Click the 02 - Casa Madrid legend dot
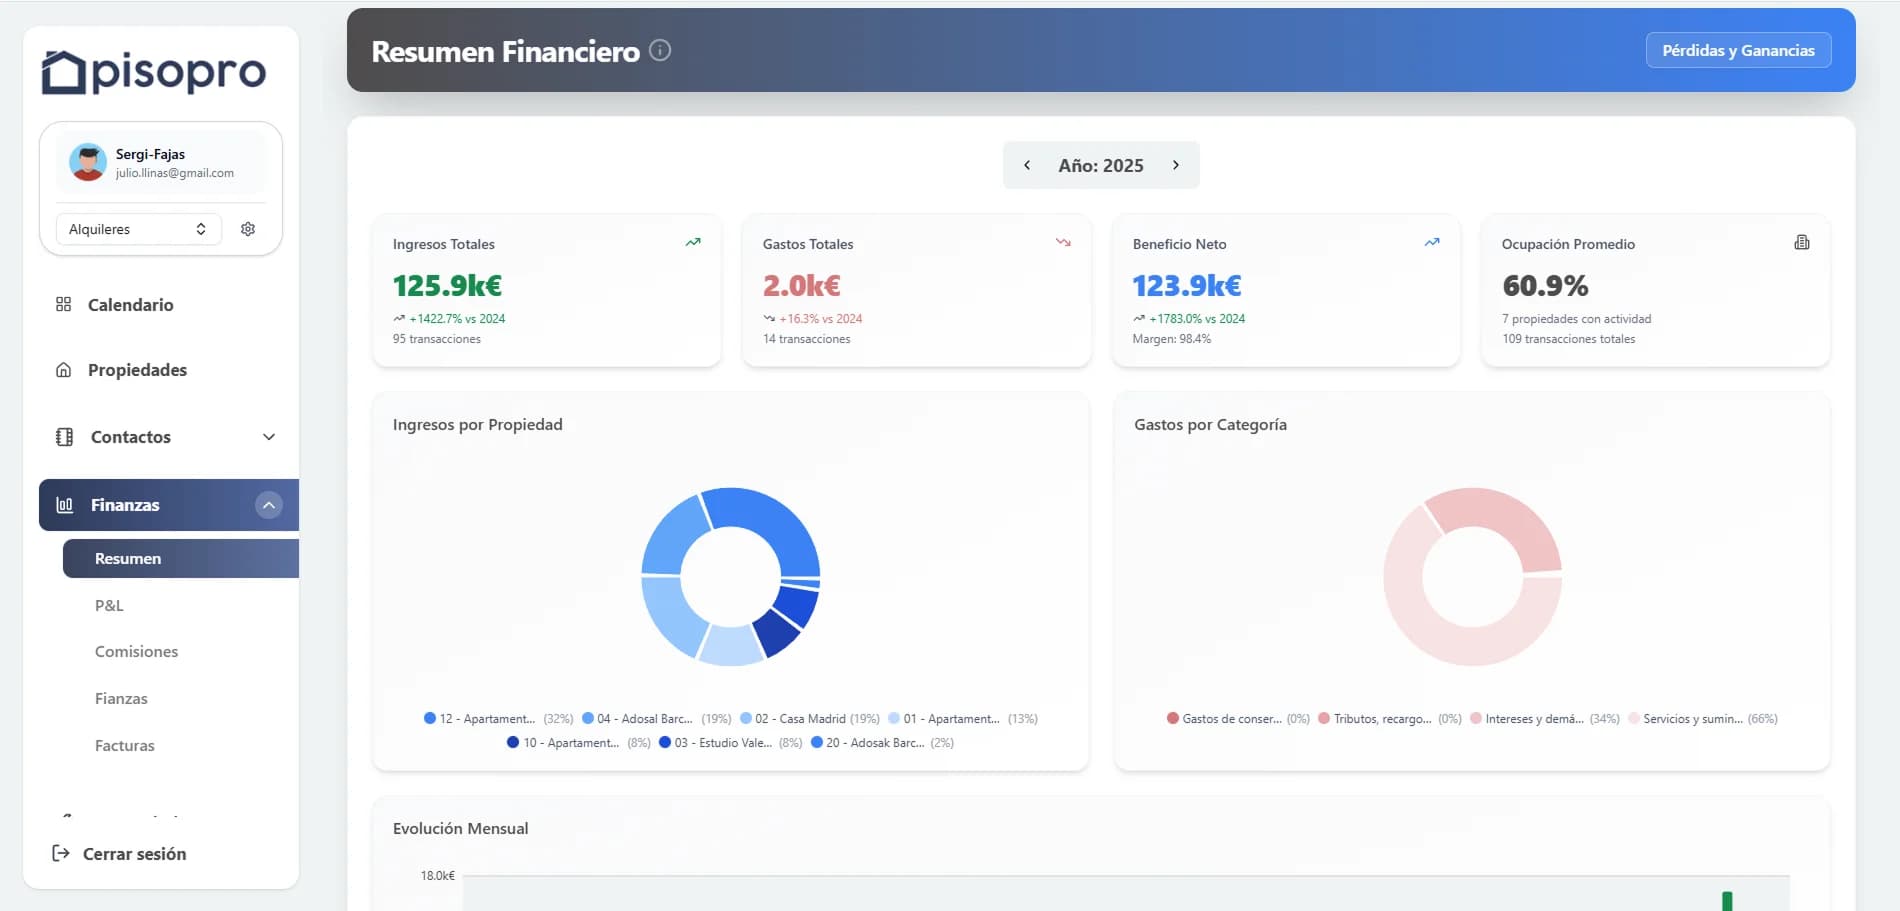The width and height of the screenshot is (1900, 911). (x=746, y=718)
